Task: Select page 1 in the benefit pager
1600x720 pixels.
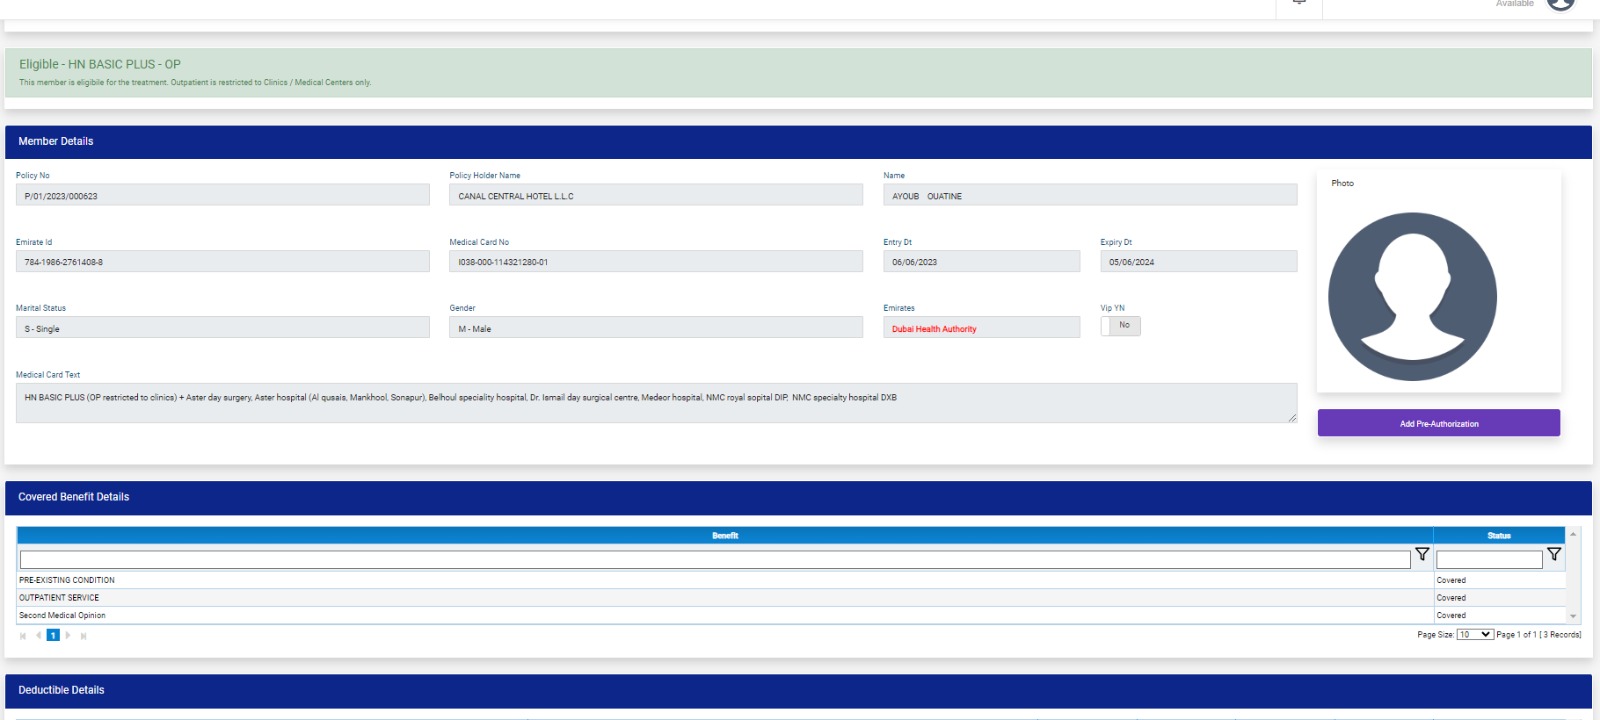Action: pyautogui.click(x=53, y=636)
